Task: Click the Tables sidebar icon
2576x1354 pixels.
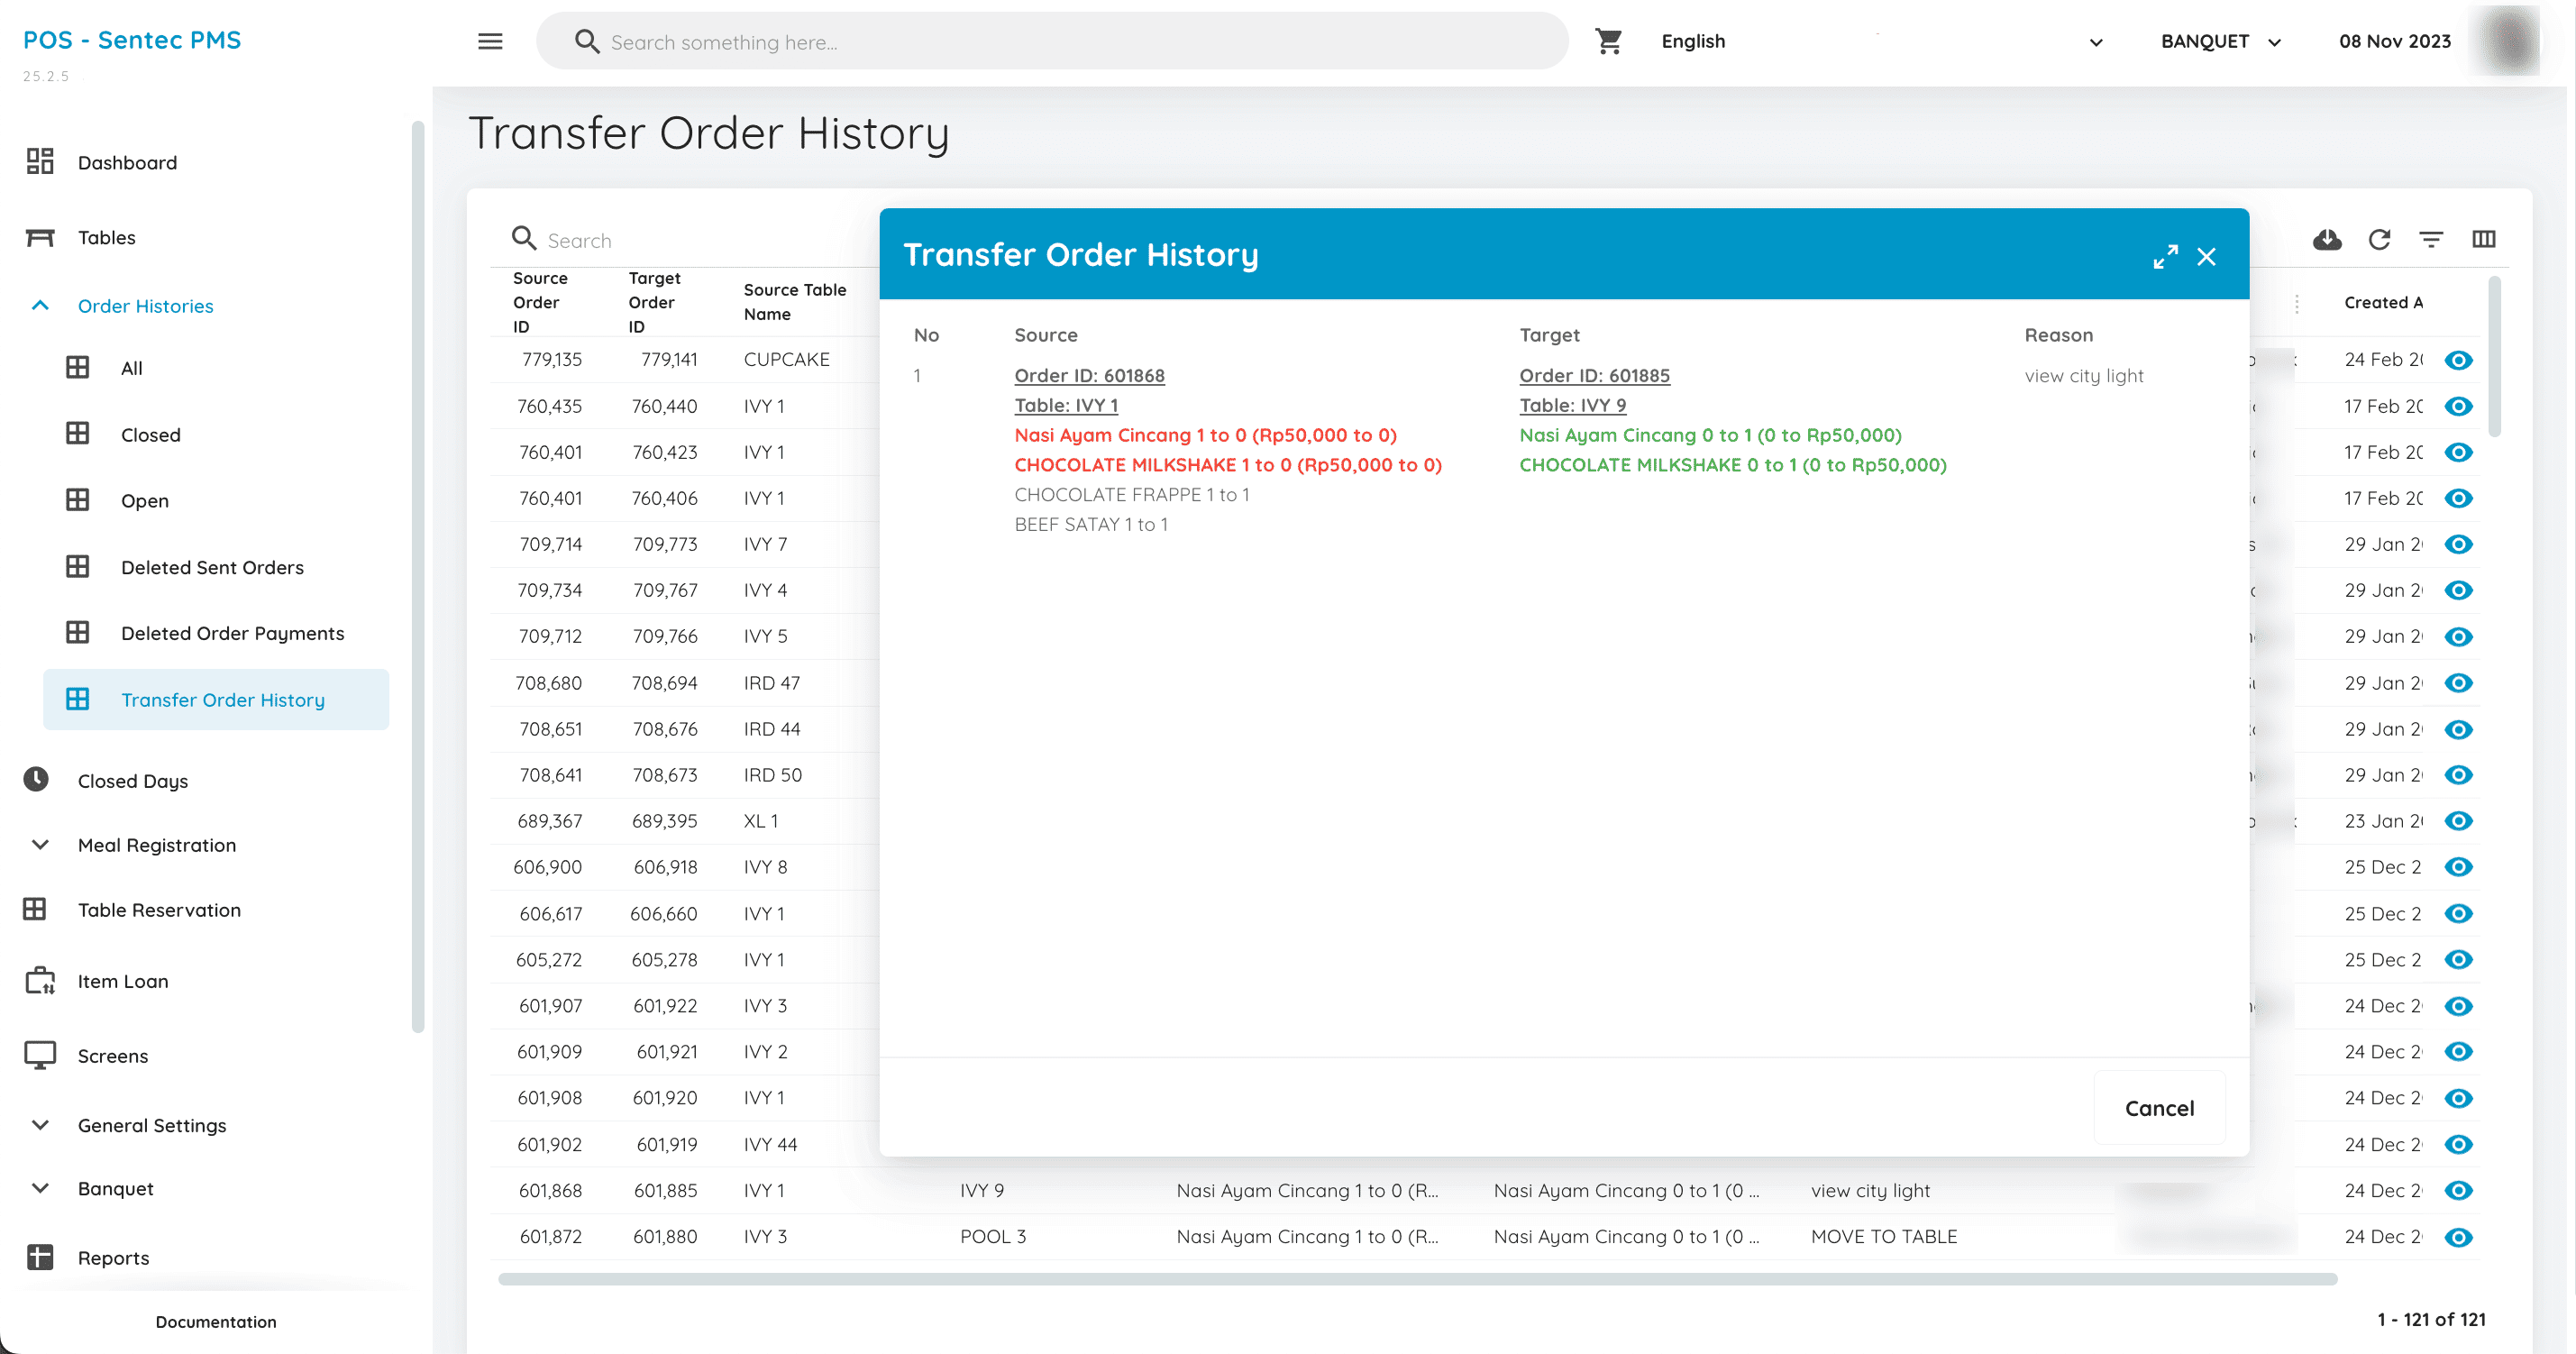Action: coord(40,237)
